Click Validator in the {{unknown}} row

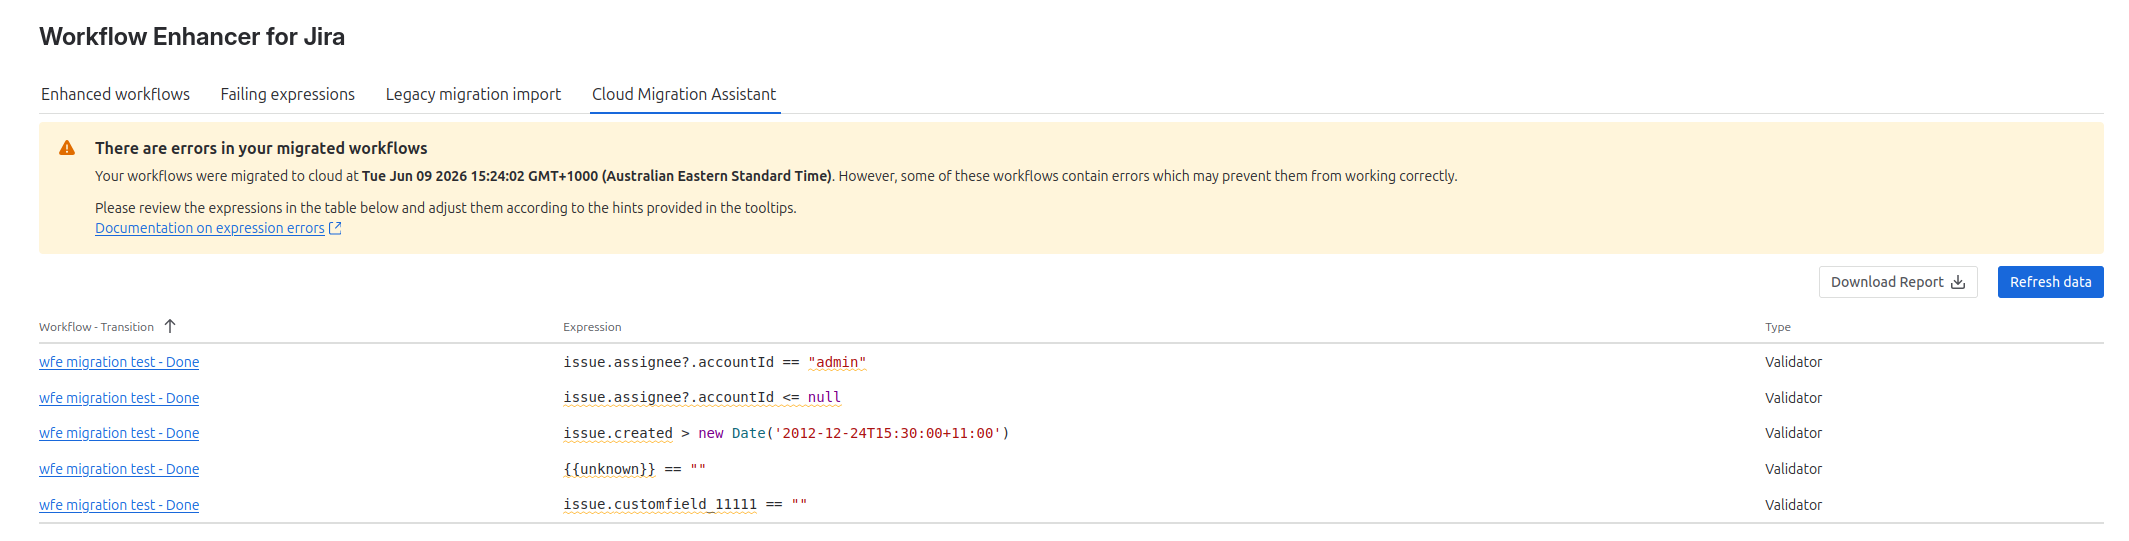(1793, 469)
